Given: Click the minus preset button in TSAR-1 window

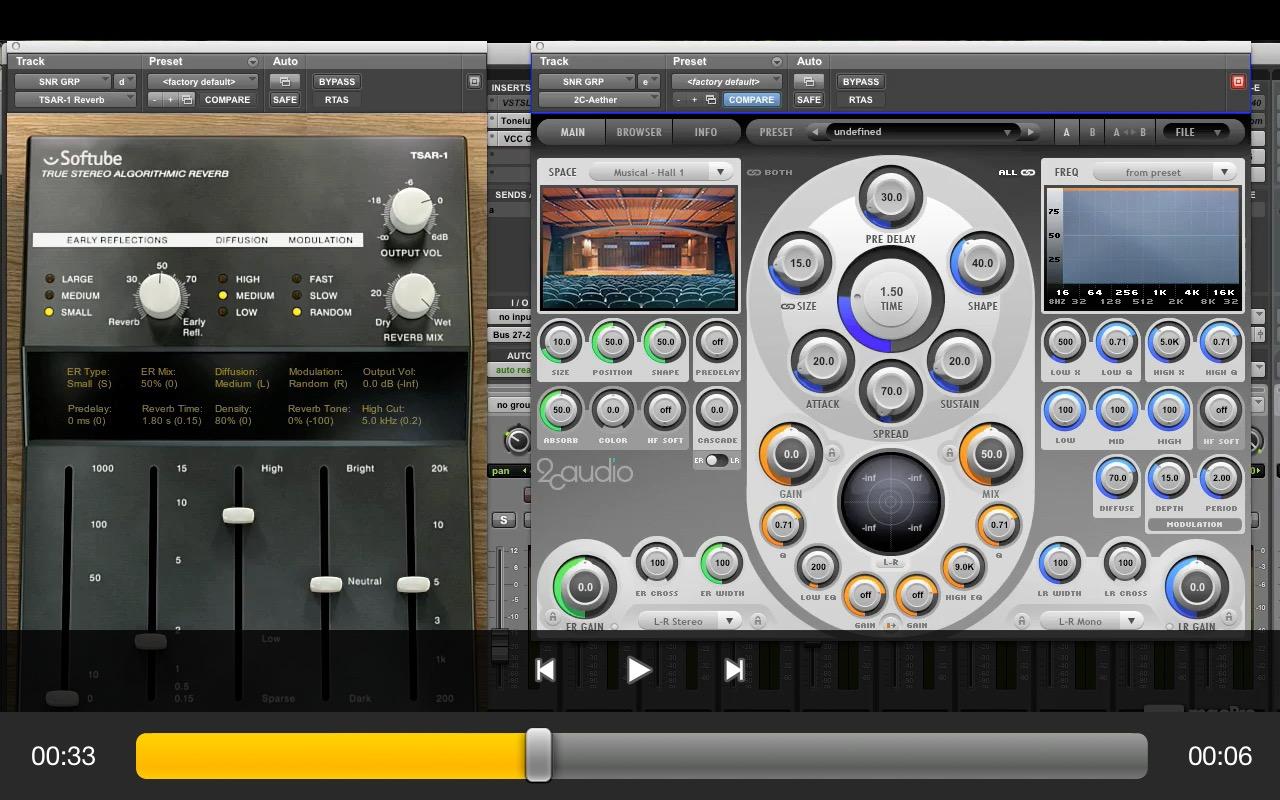Looking at the screenshot, I should point(155,100).
